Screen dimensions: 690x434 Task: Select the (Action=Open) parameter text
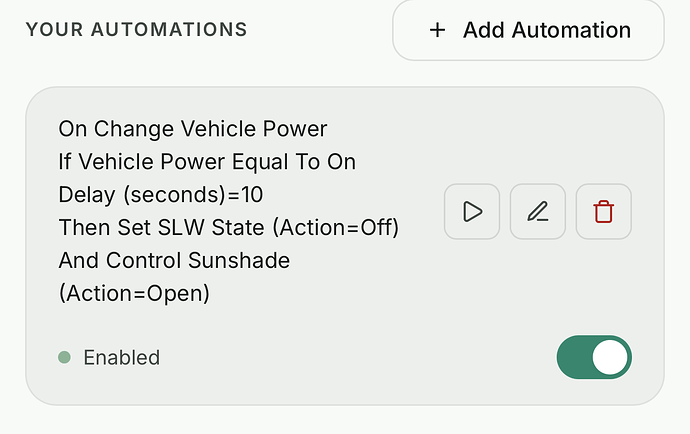click(134, 294)
